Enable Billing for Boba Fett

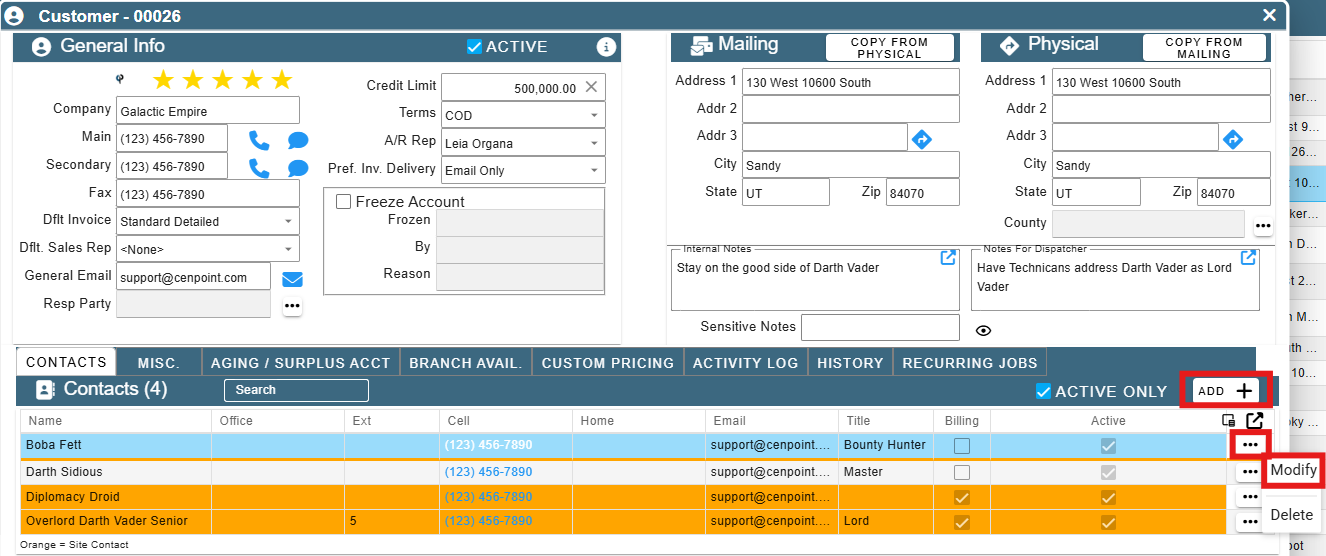[961, 446]
